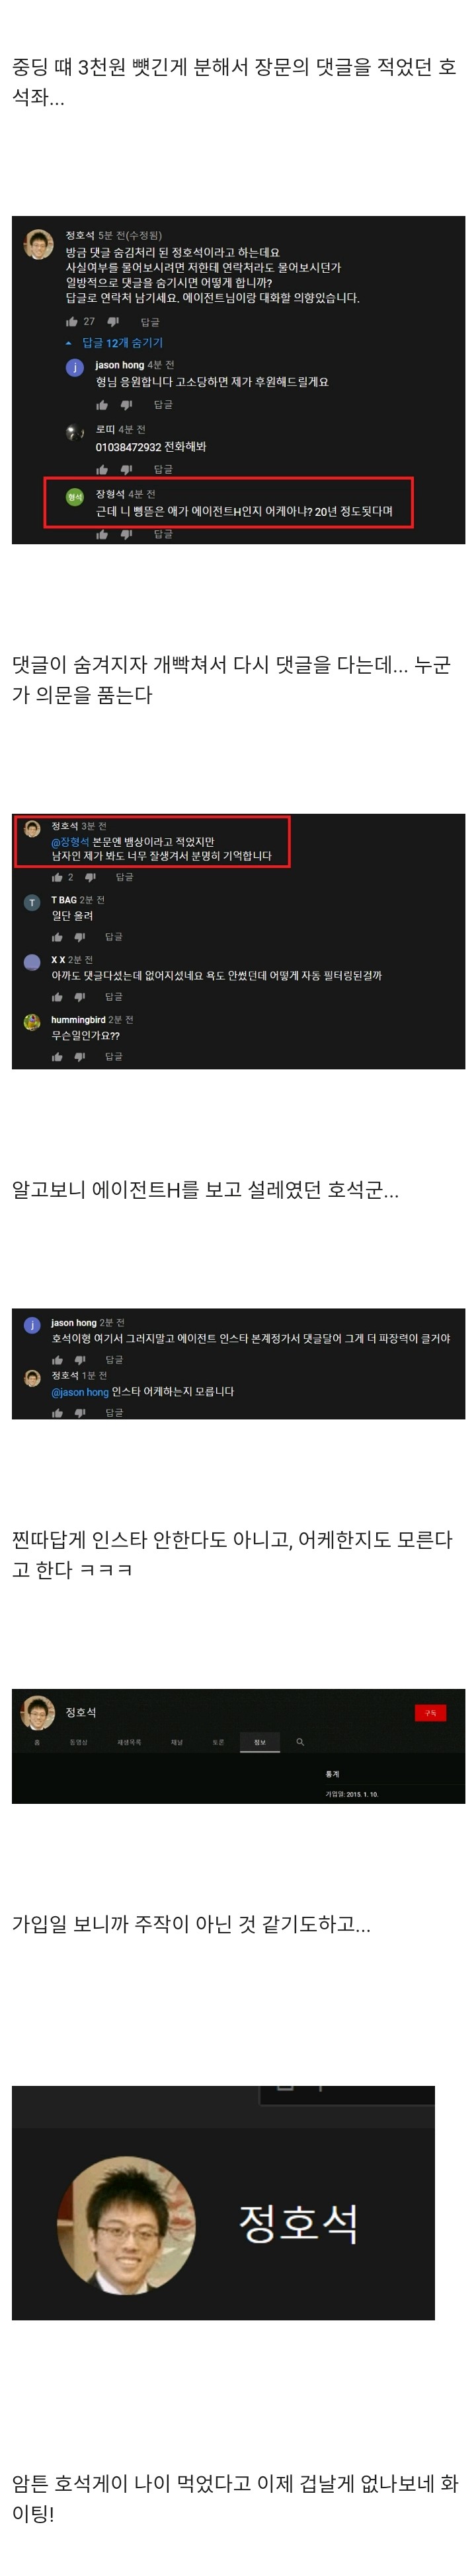Select the 정보 channel tab
This screenshot has width=476, height=2576.
click(260, 1743)
